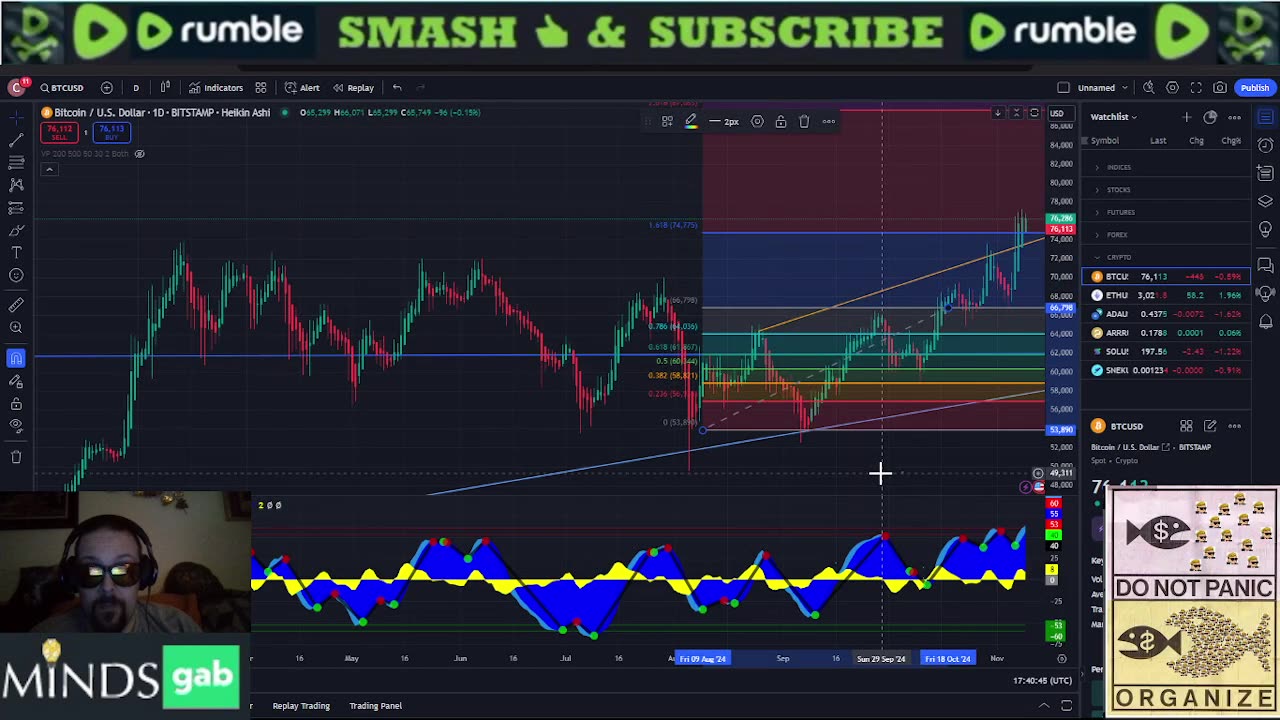This screenshot has height=720, width=1280.
Task: Select the ruler measure tool
Action: [x=16, y=305]
